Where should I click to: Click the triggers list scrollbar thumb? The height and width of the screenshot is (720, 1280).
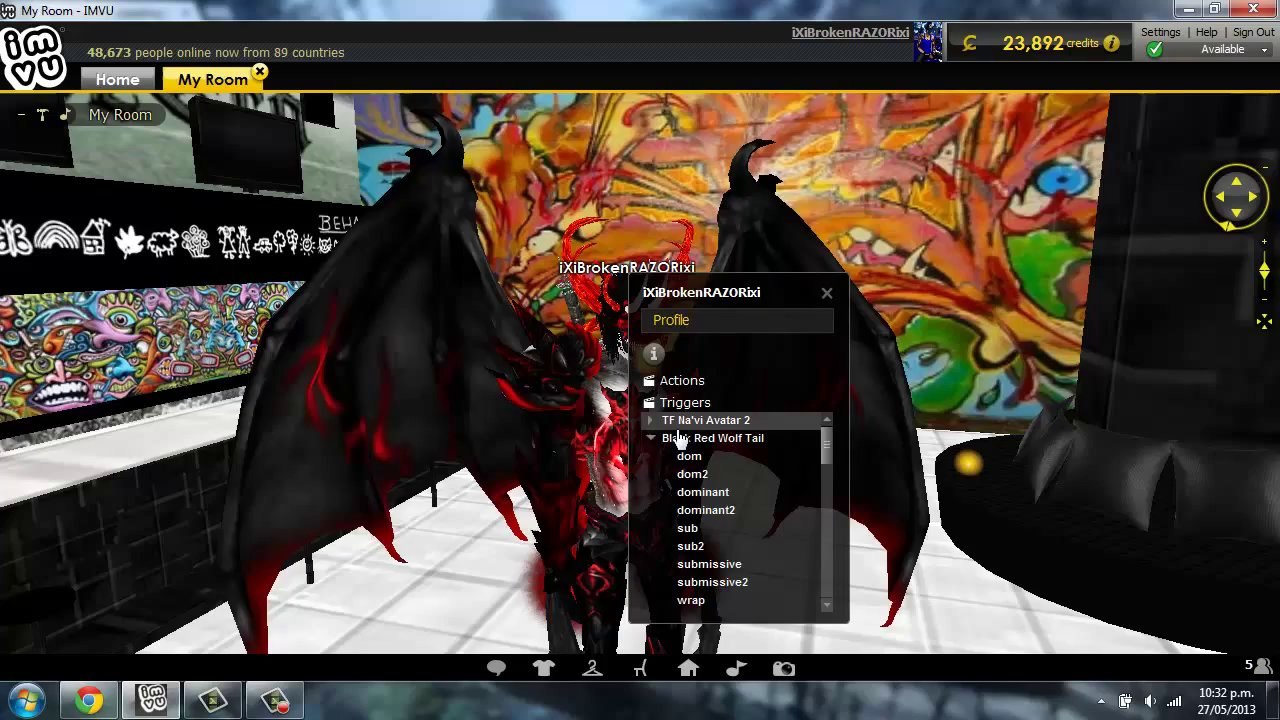point(826,447)
